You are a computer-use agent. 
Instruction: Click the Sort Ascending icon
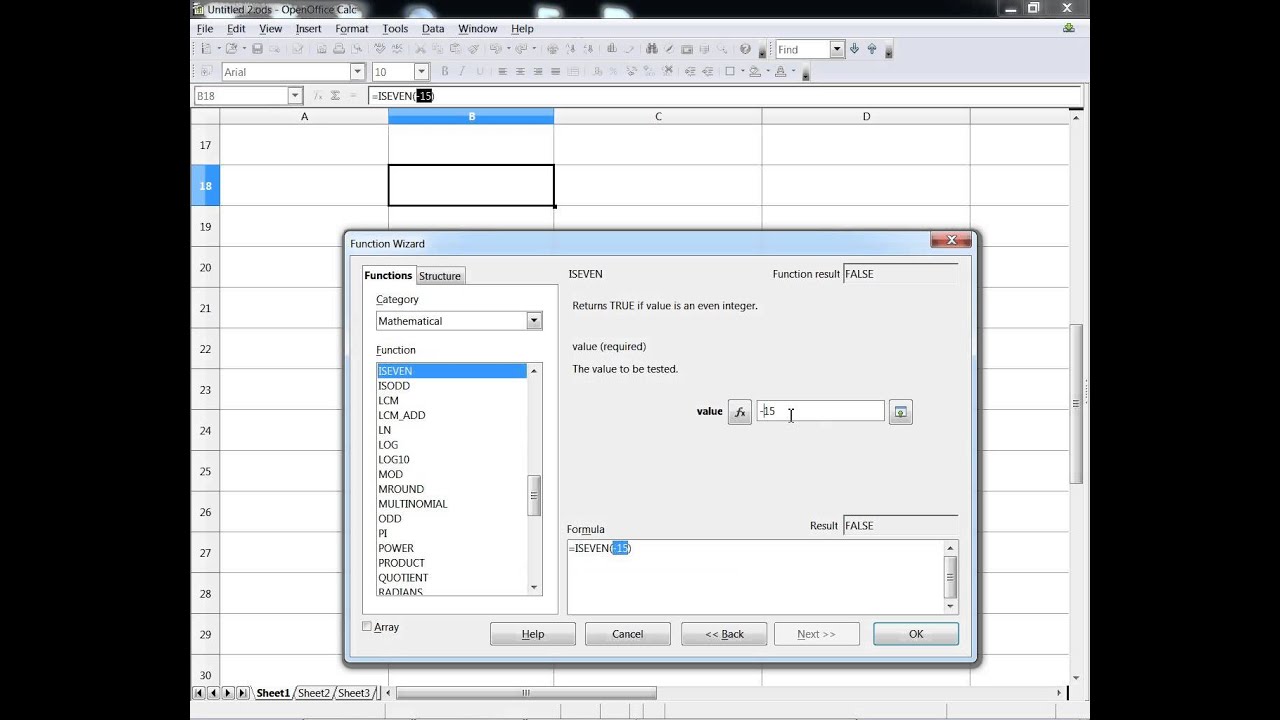click(571, 49)
